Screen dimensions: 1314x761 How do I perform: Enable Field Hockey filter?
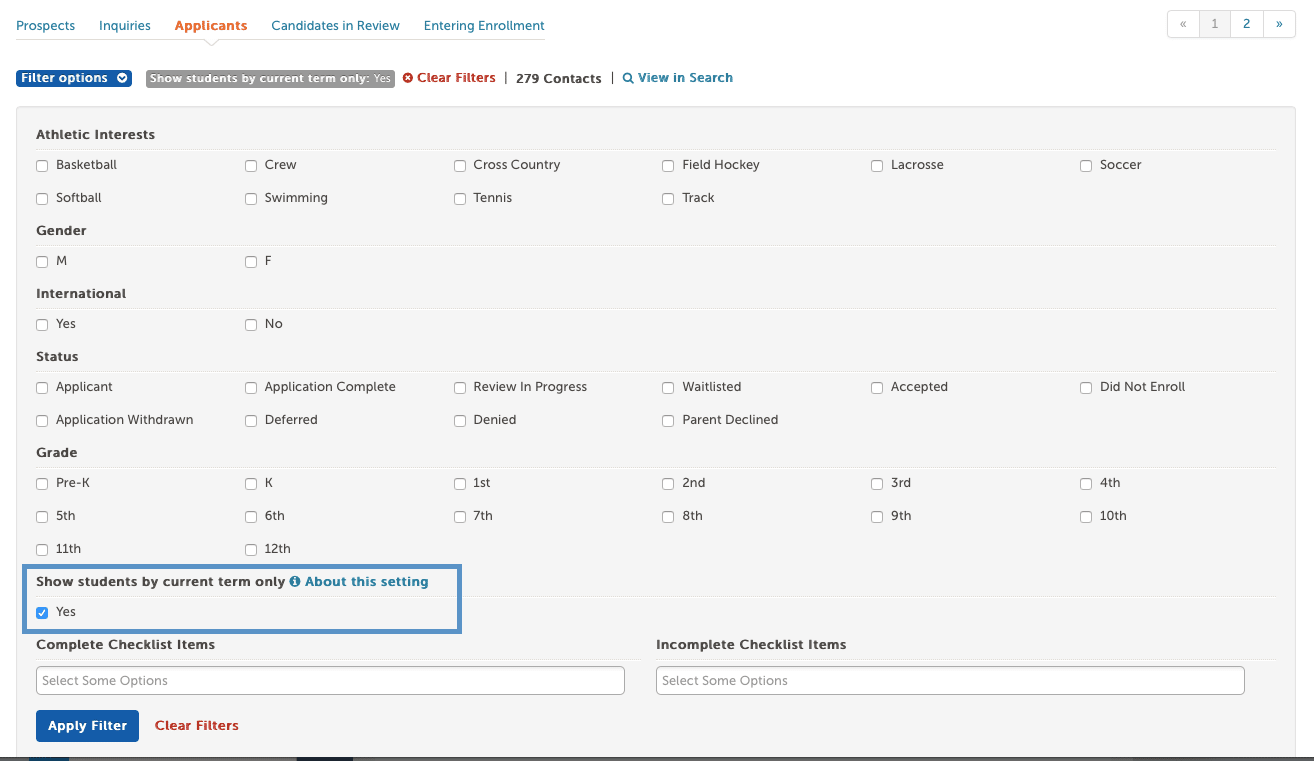coord(668,166)
